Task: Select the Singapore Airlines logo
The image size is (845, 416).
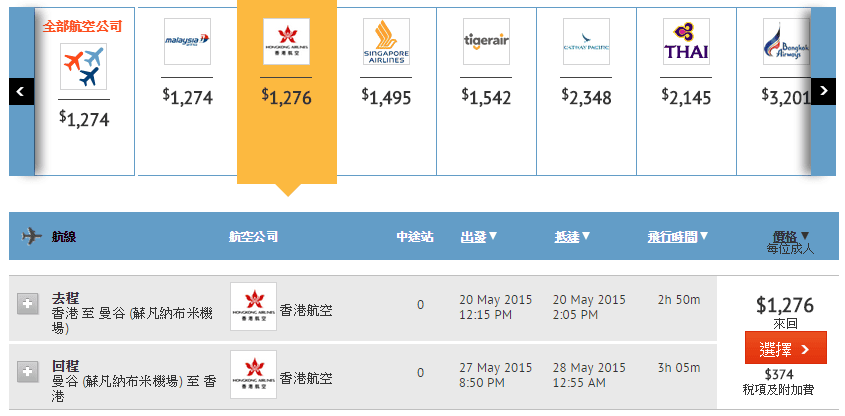Action: click(x=386, y=42)
